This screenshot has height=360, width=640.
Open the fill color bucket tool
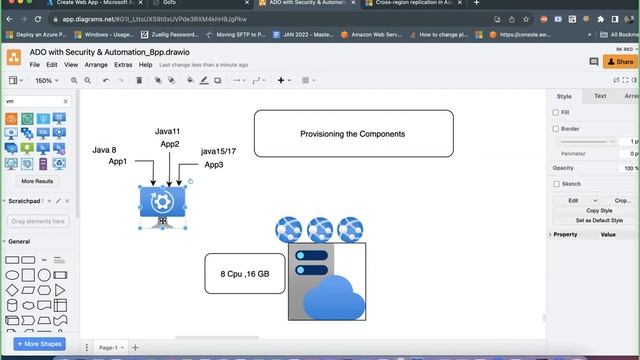[190, 80]
